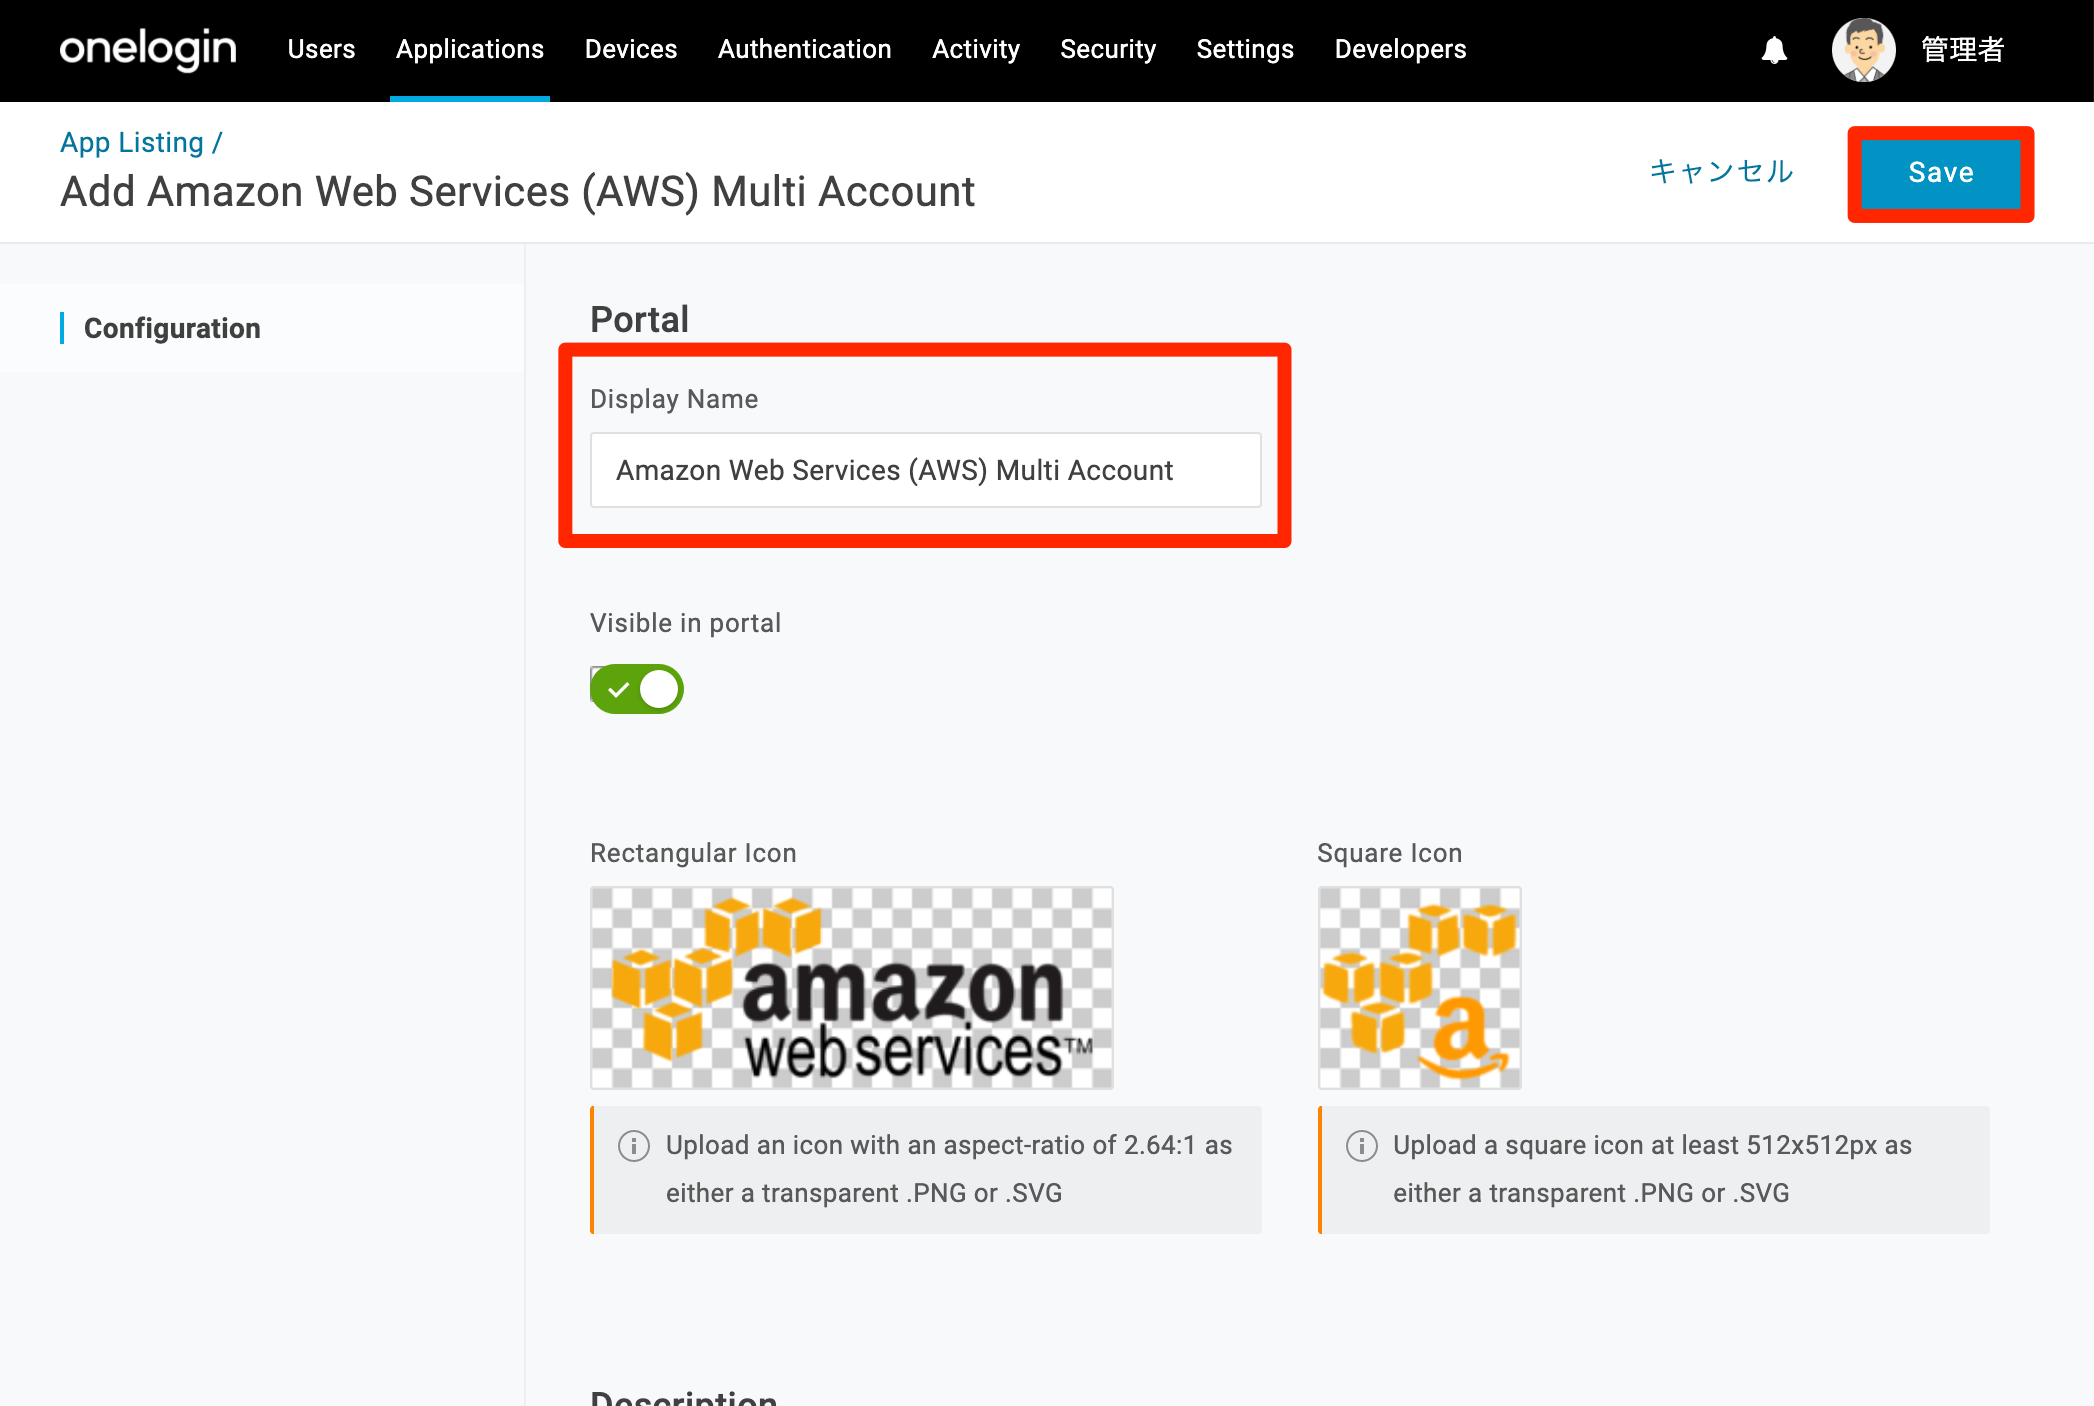Click the Save button

pyautogui.click(x=1941, y=173)
